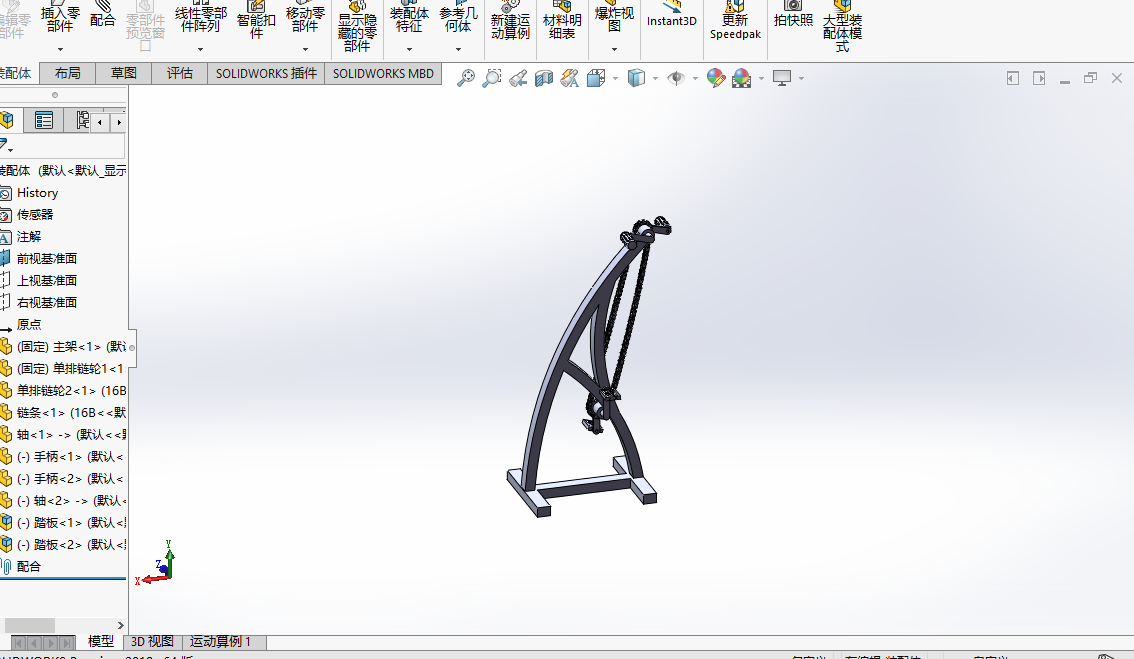Switch to the 草图 tab

pos(124,73)
